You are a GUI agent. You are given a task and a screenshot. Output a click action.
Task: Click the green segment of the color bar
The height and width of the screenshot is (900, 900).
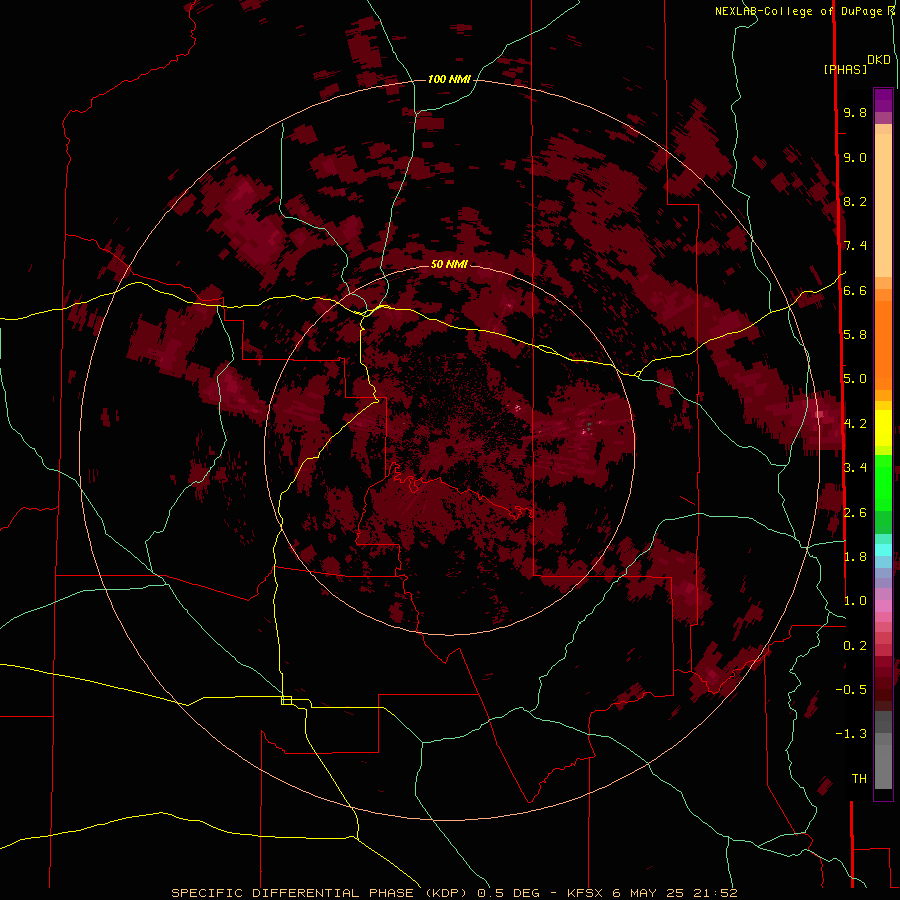[x=883, y=482]
